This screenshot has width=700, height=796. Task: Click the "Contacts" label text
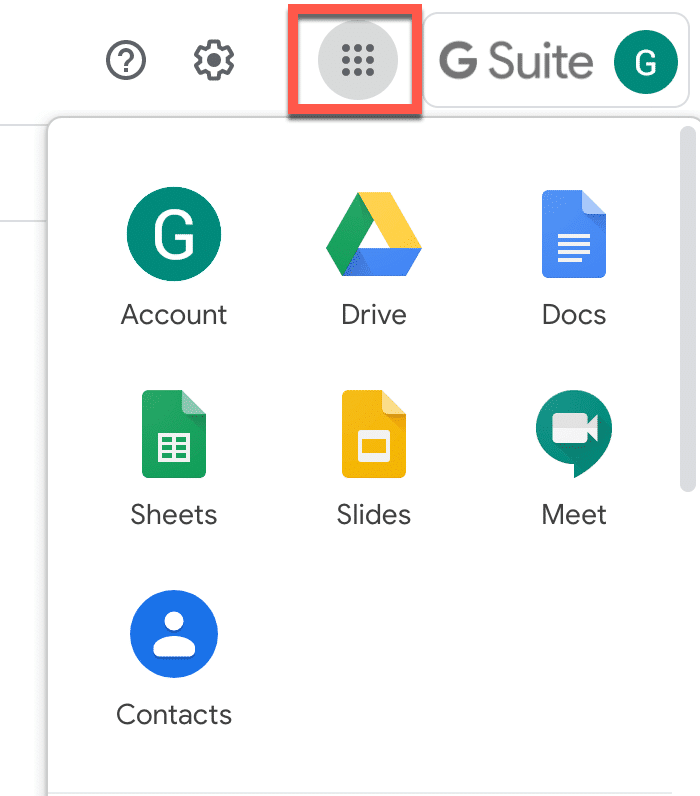(174, 715)
